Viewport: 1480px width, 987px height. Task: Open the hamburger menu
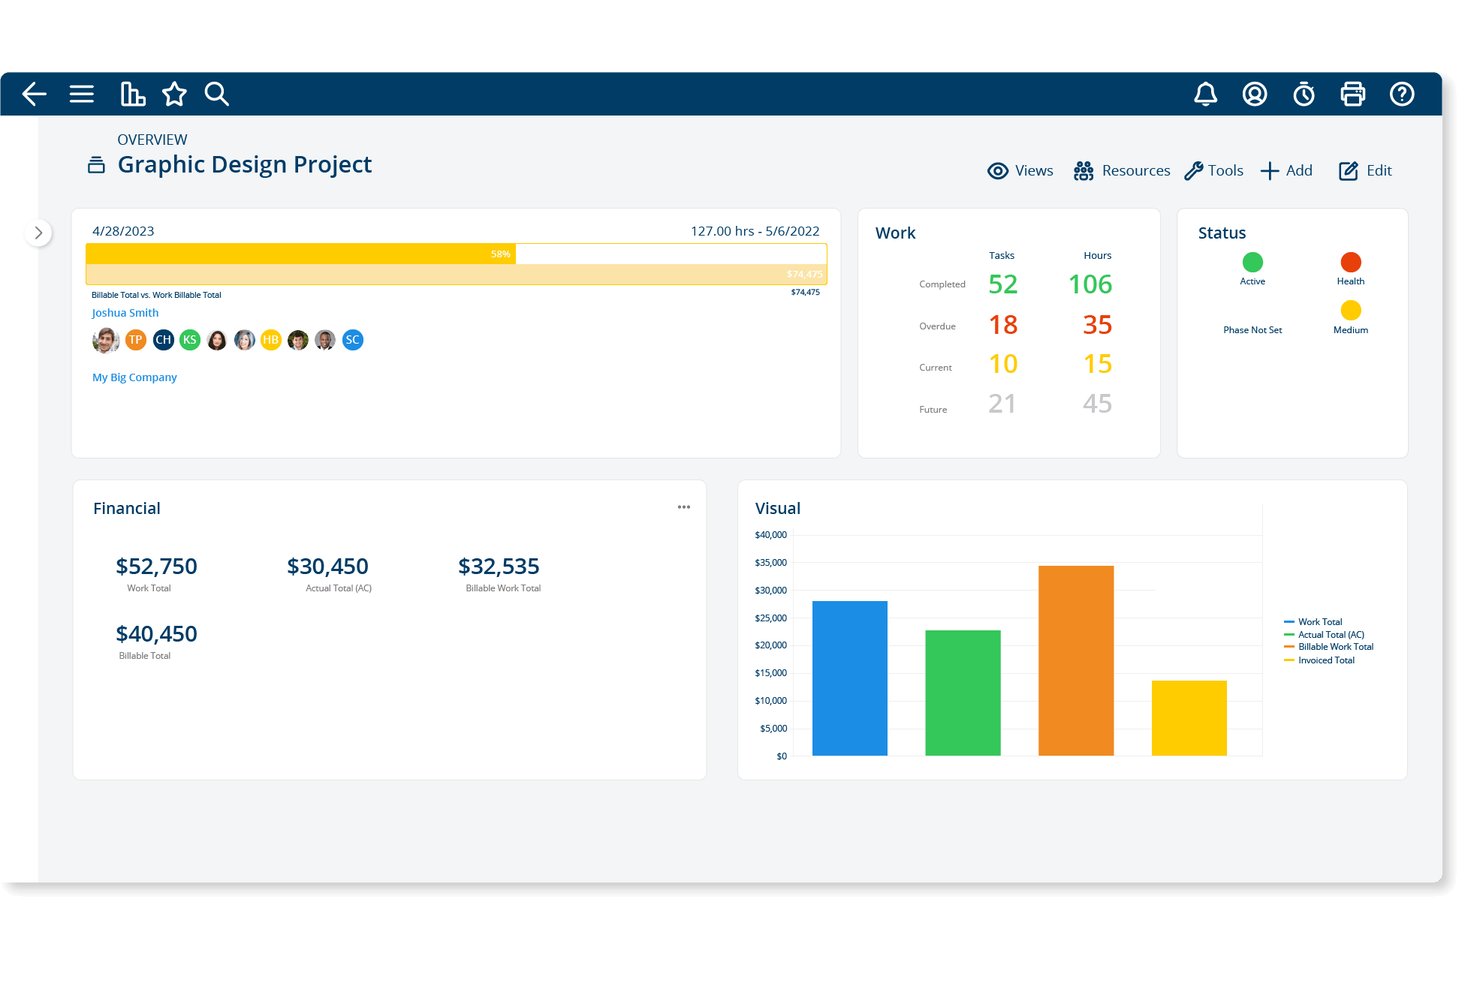click(82, 94)
